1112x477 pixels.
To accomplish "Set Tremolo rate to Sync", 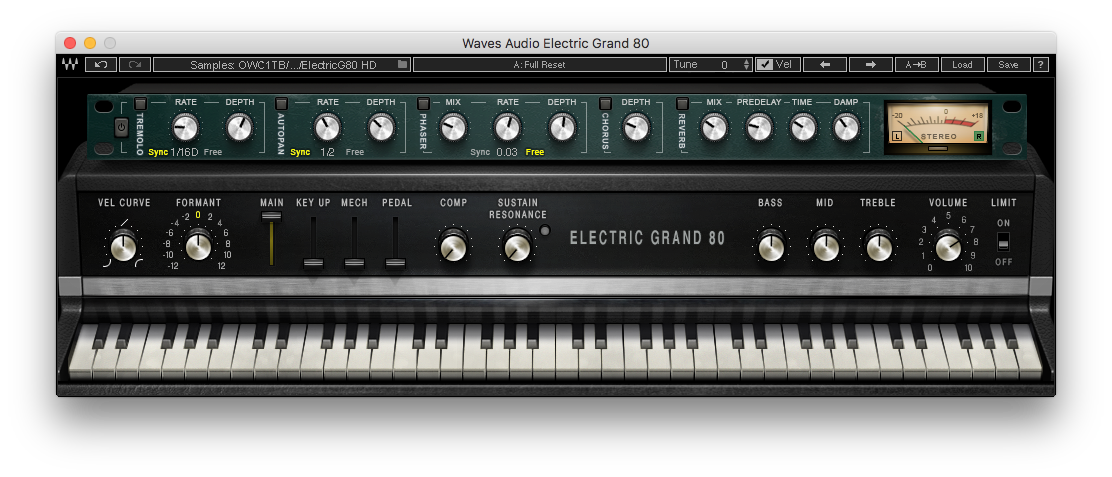I will point(157,152).
